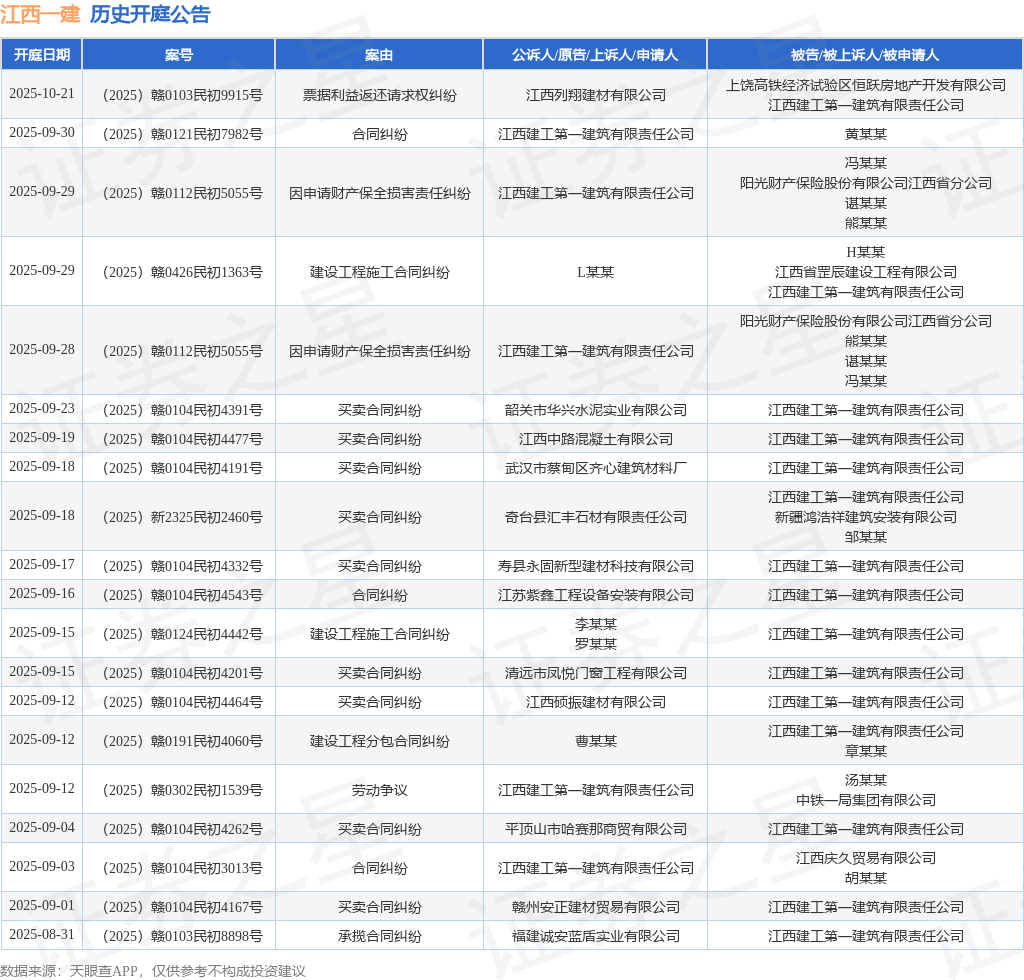
Task: Click the date 2025-09-04
Action: pos(42,827)
